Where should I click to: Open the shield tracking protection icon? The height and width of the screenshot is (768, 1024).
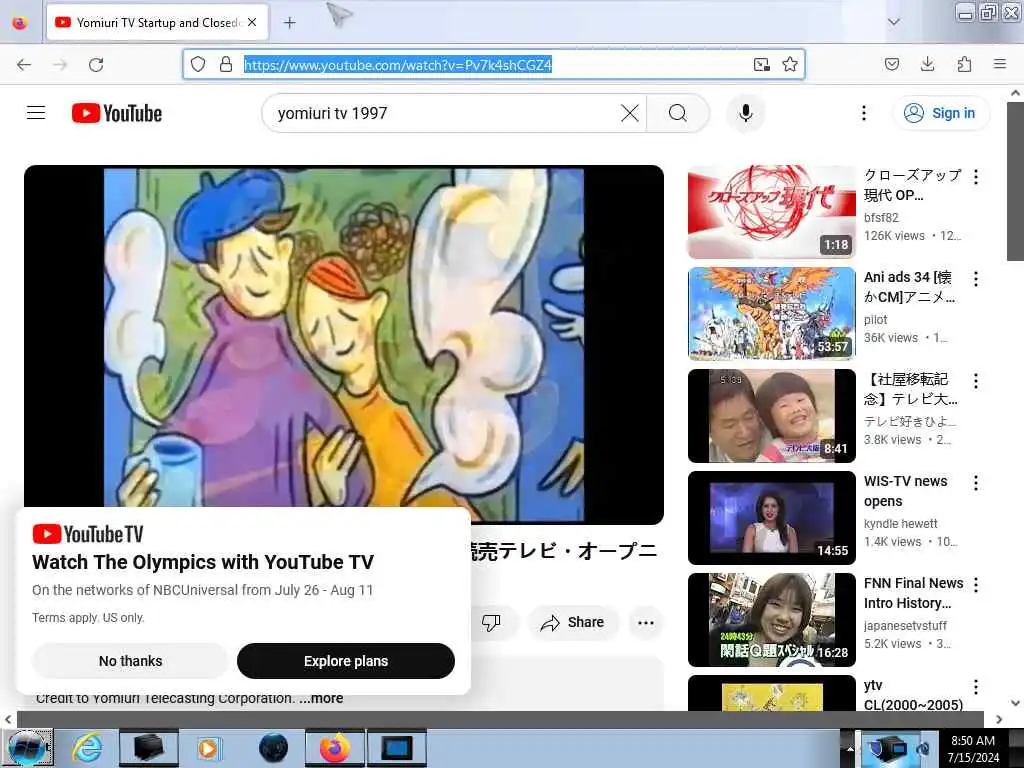(198, 64)
